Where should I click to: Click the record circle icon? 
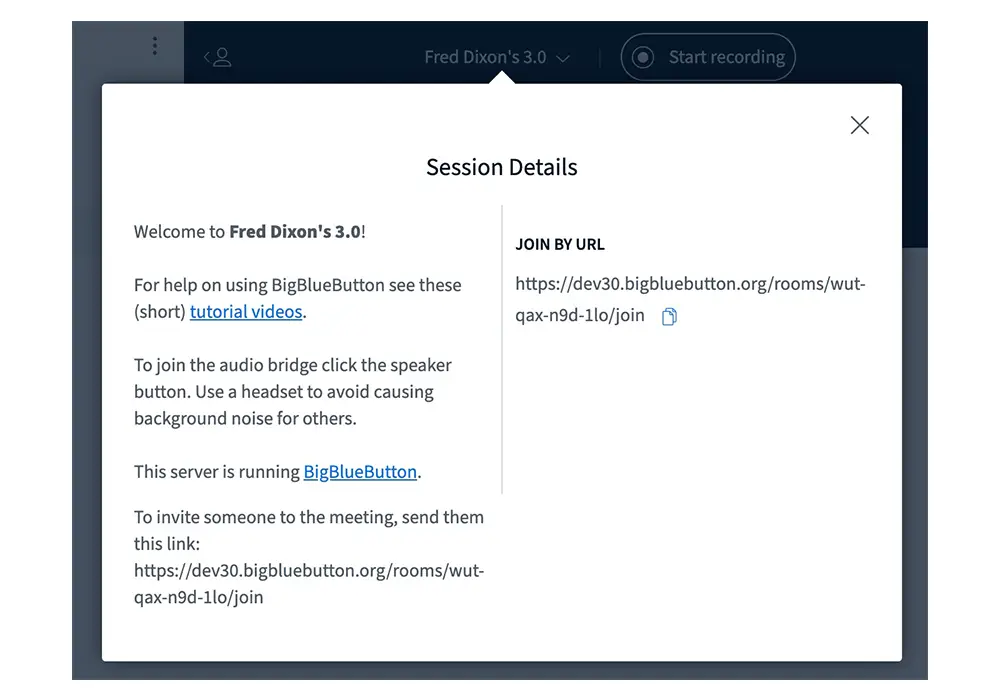coord(643,58)
